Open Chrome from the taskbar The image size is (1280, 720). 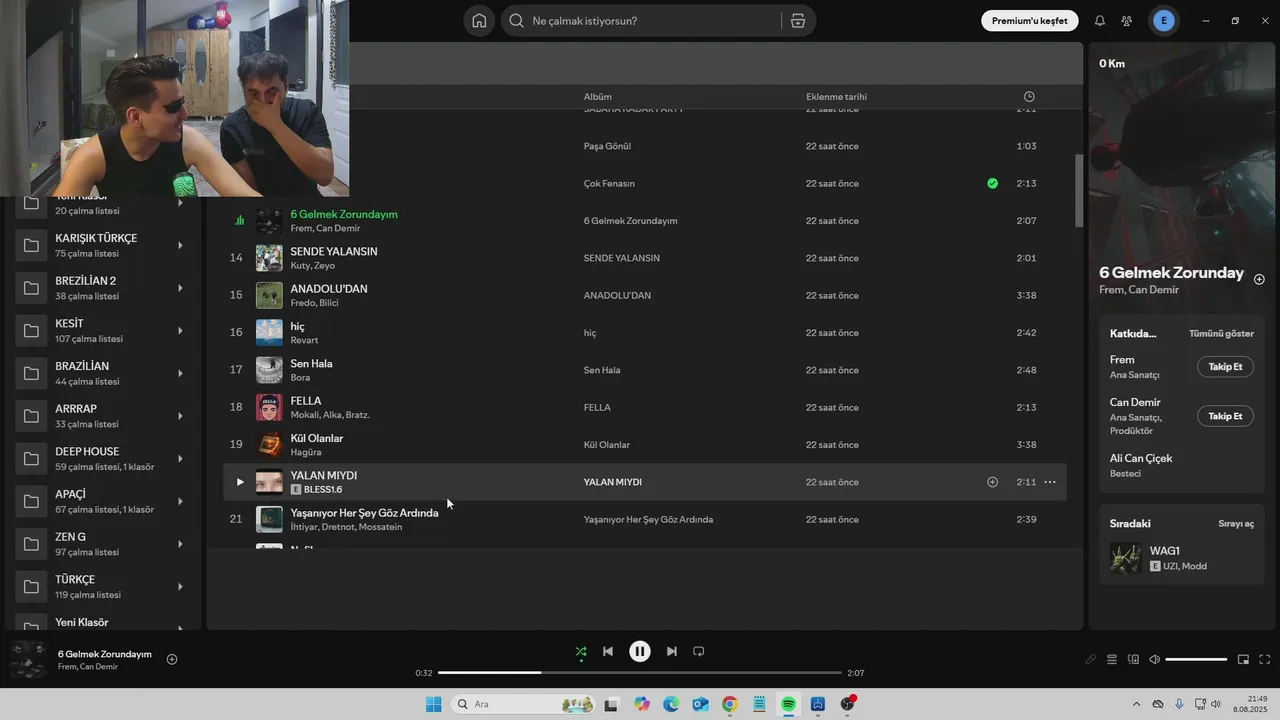(729, 704)
